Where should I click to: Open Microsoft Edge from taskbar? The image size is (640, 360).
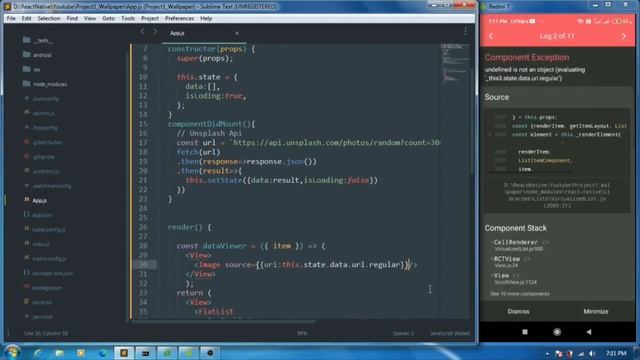click(102, 353)
